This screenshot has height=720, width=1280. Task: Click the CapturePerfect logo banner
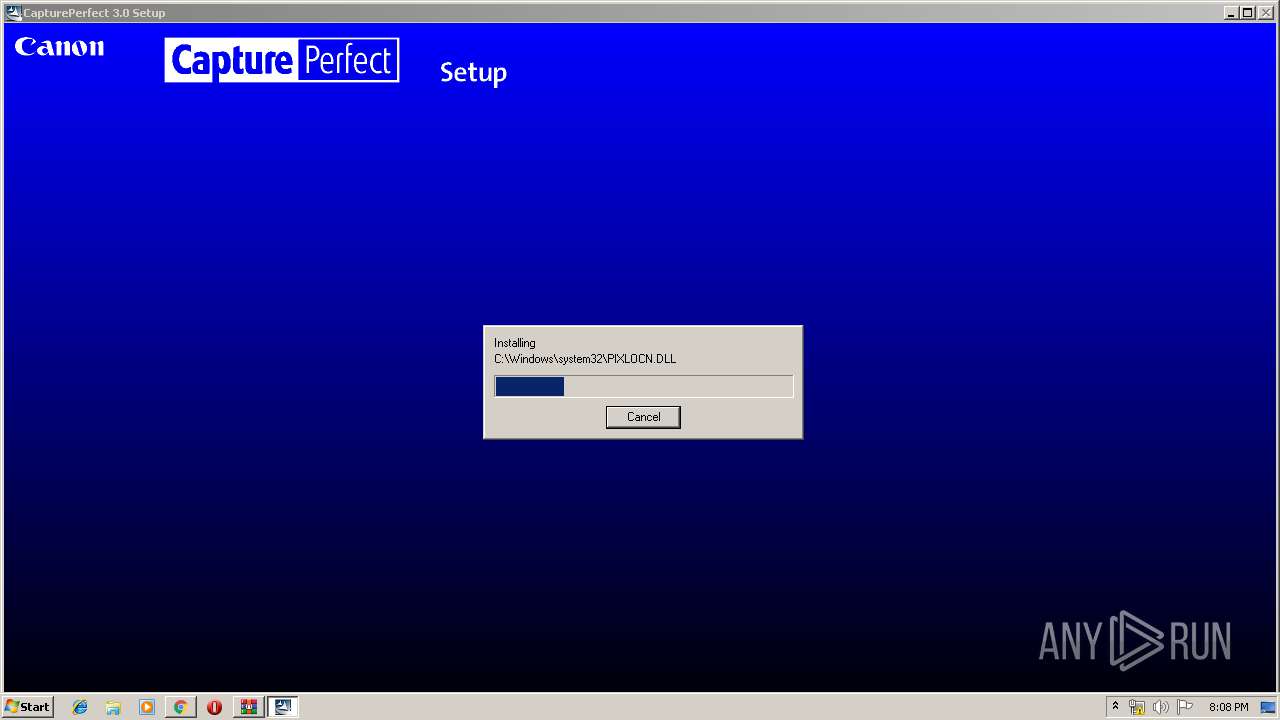(x=282, y=60)
